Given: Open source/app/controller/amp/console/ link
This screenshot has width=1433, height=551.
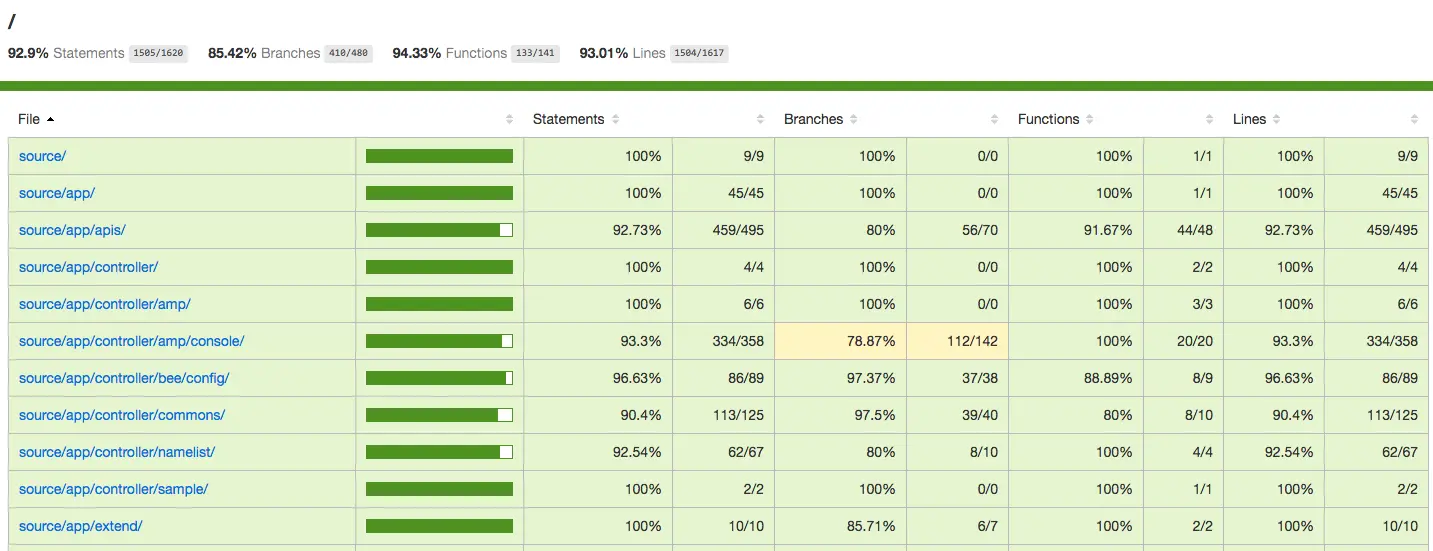Looking at the screenshot, I should point(131,341).
